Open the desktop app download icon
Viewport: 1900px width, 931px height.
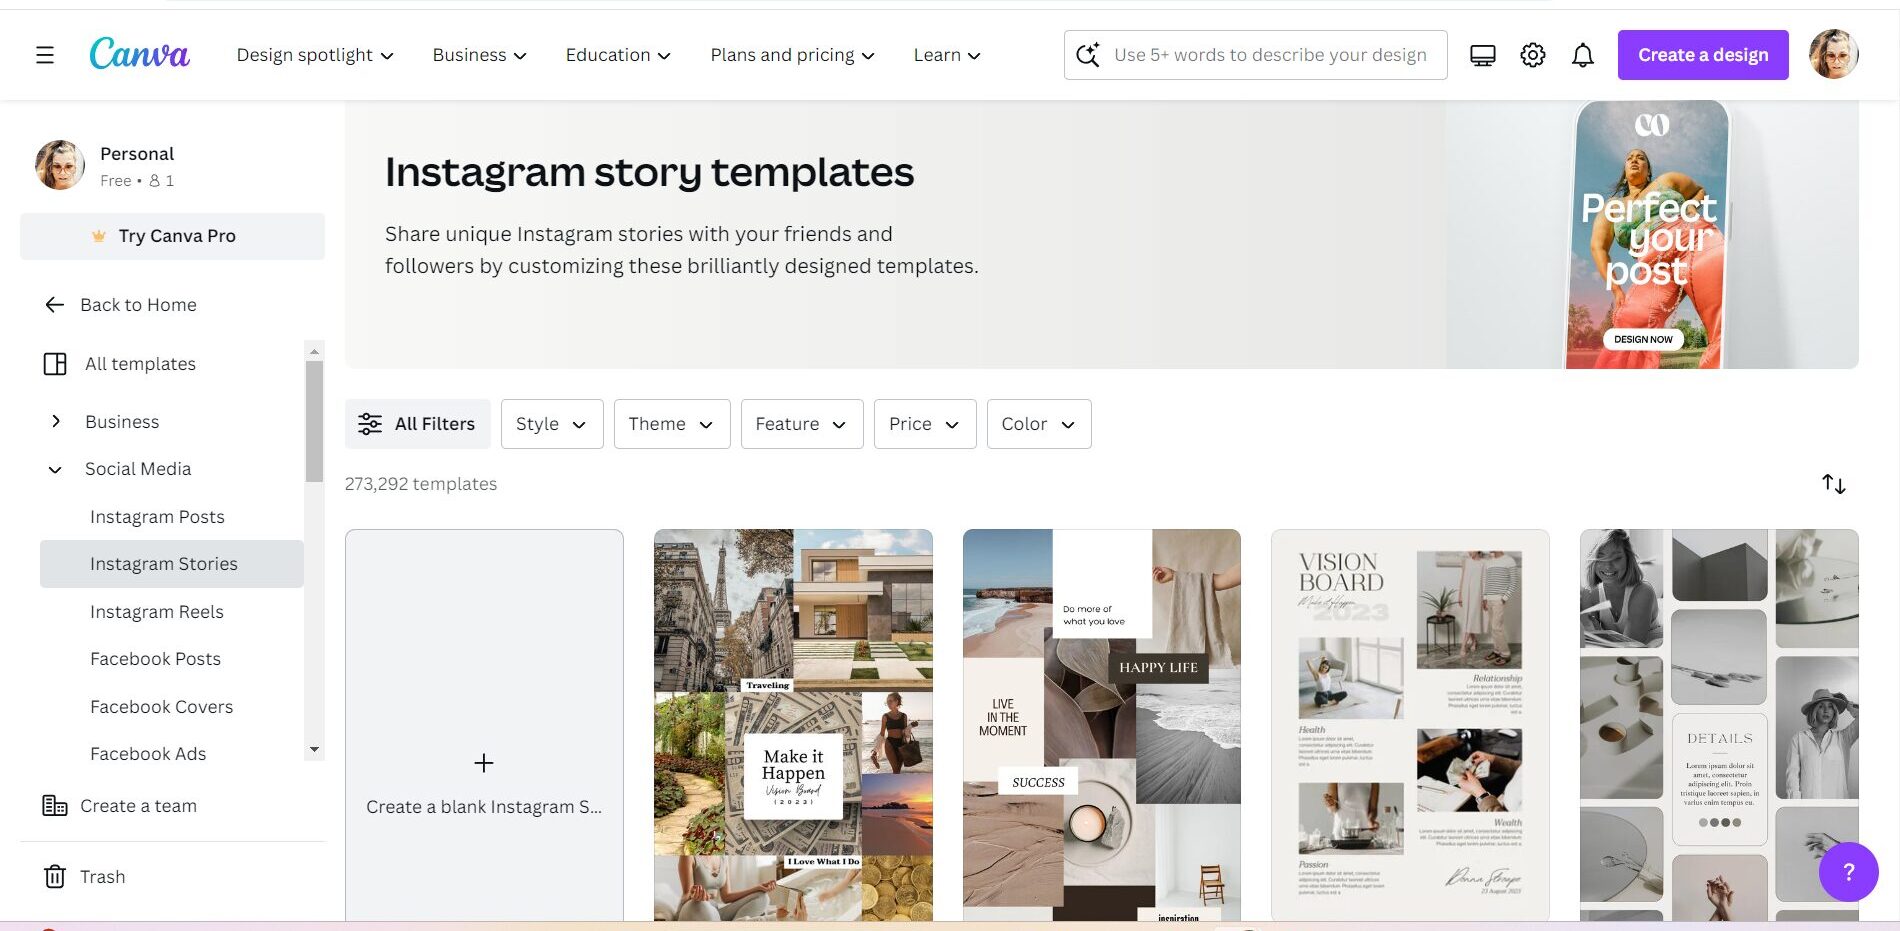pos(1483,55)
